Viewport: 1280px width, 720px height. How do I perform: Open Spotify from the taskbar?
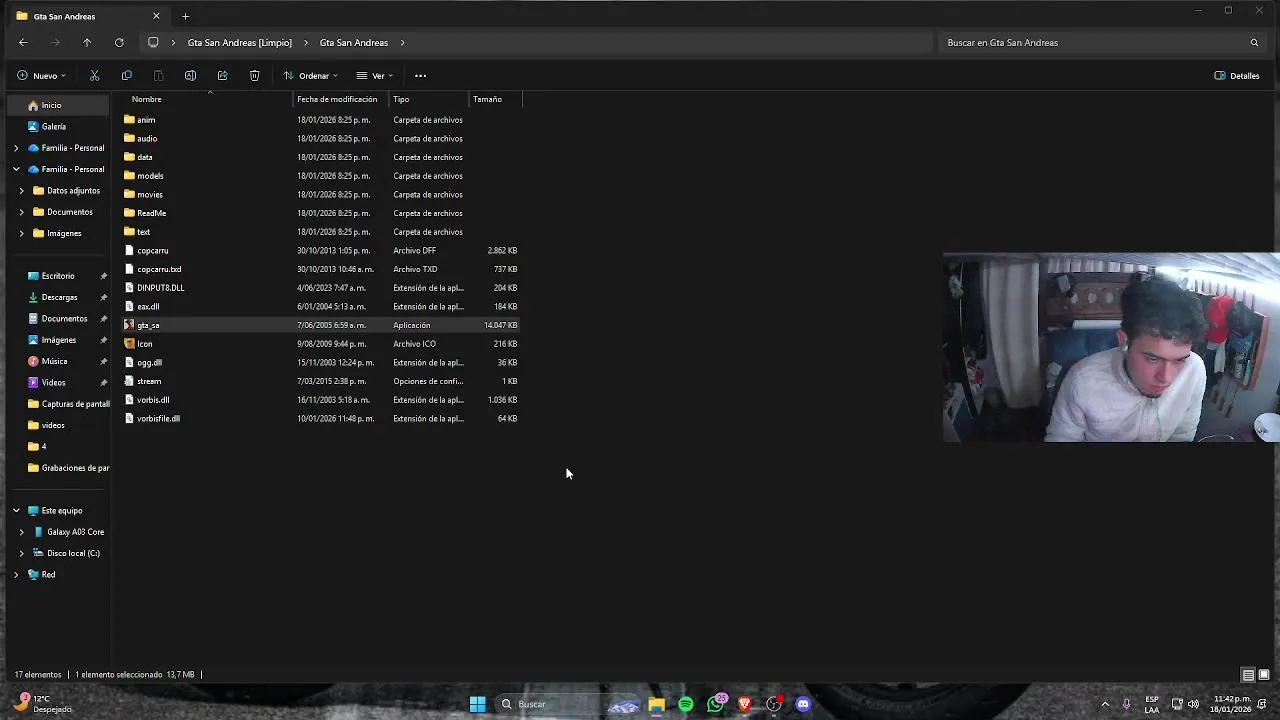click(686, 704)
